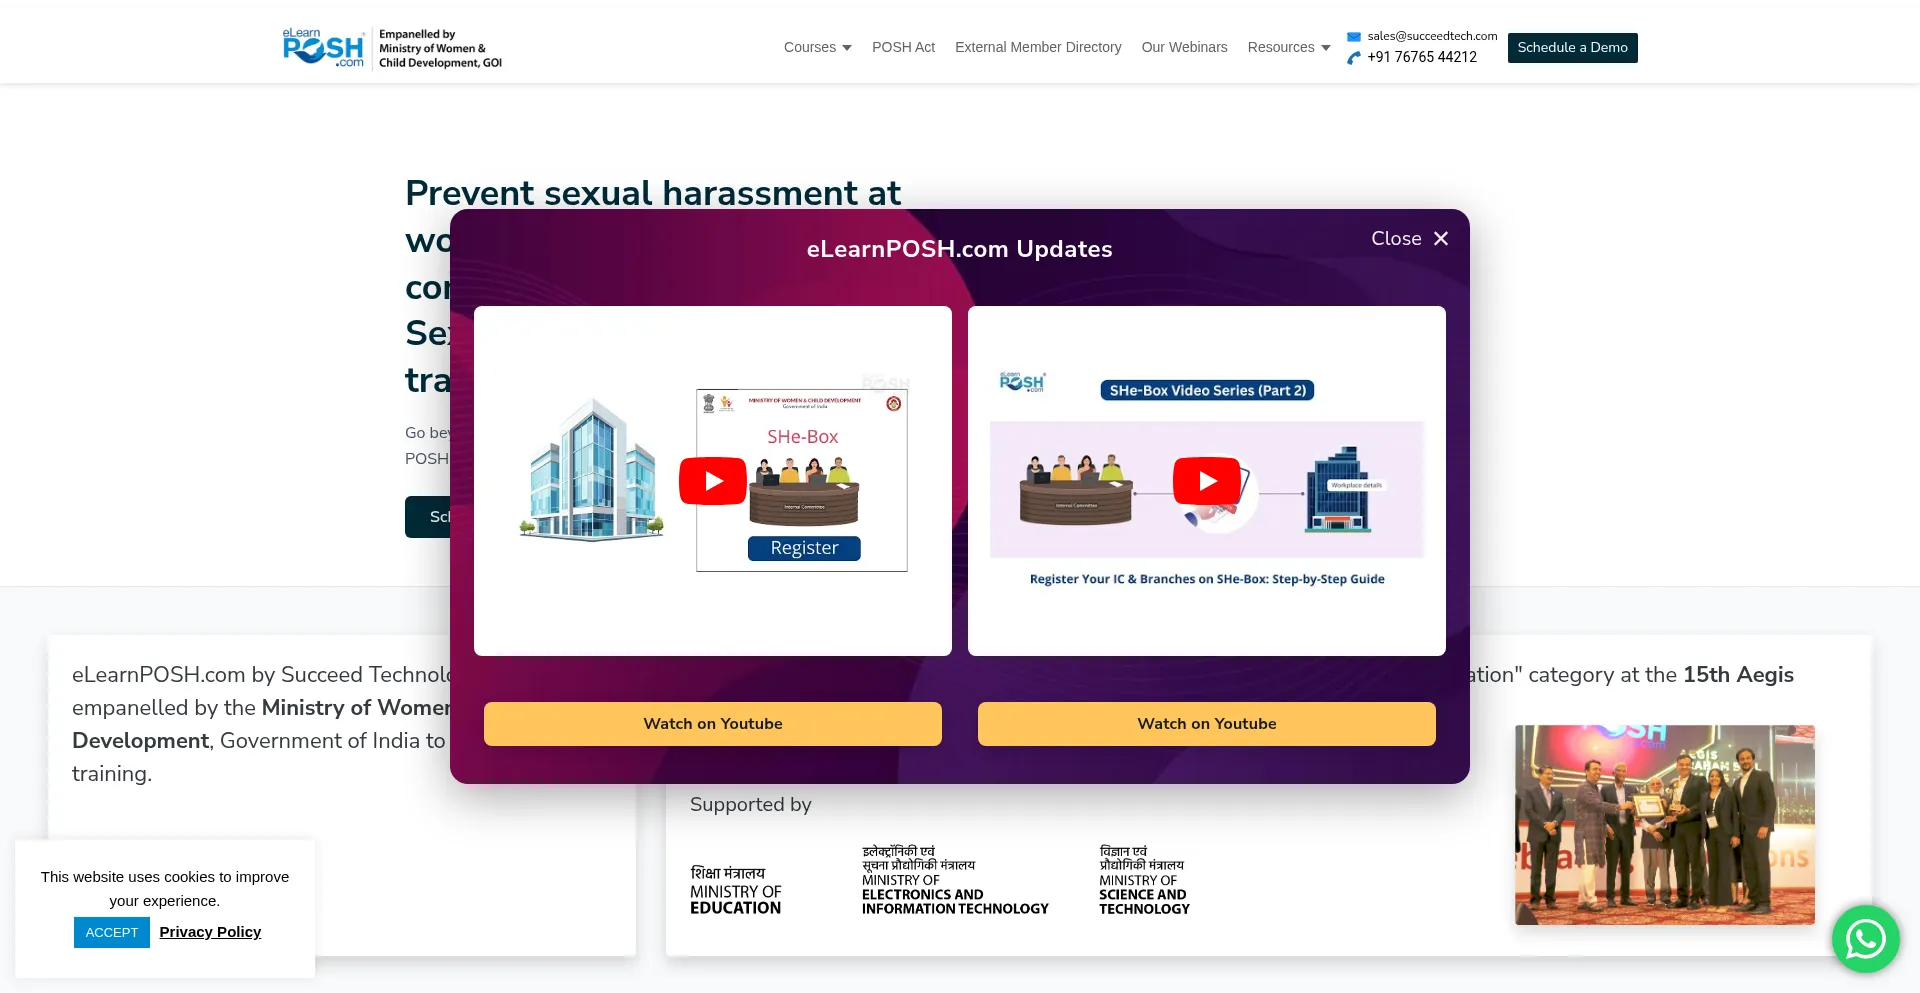Click the office building image in the first video

coord(592,470)
